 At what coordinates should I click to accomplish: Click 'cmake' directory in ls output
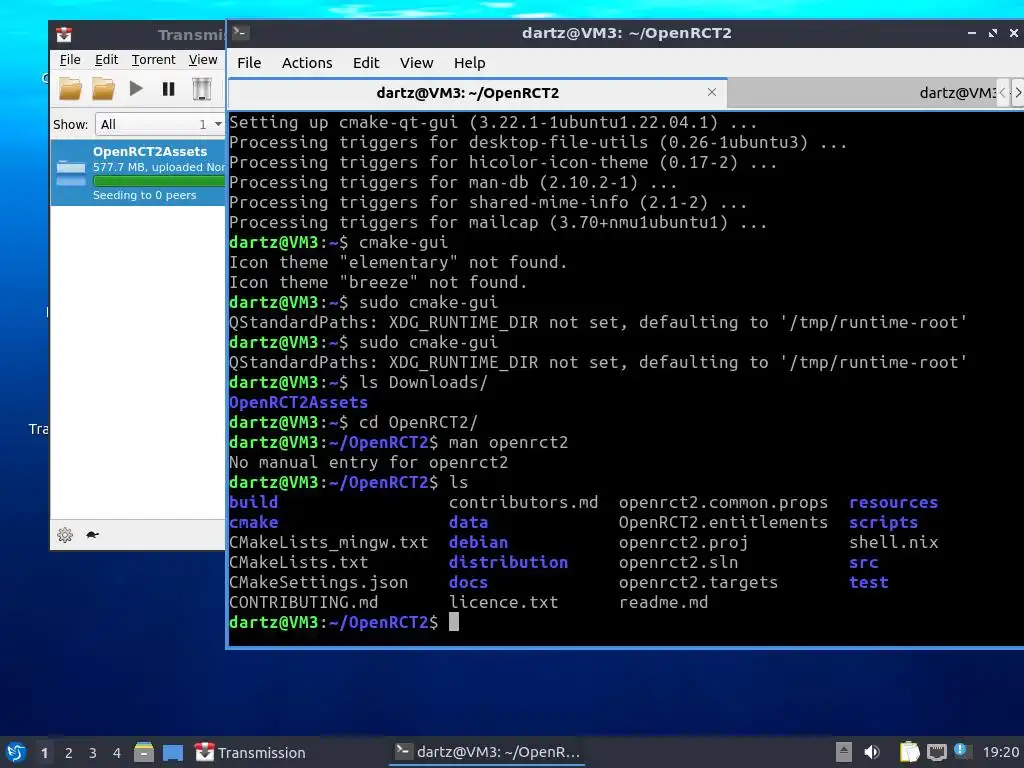pyautogui.click(x=253, y=522)
